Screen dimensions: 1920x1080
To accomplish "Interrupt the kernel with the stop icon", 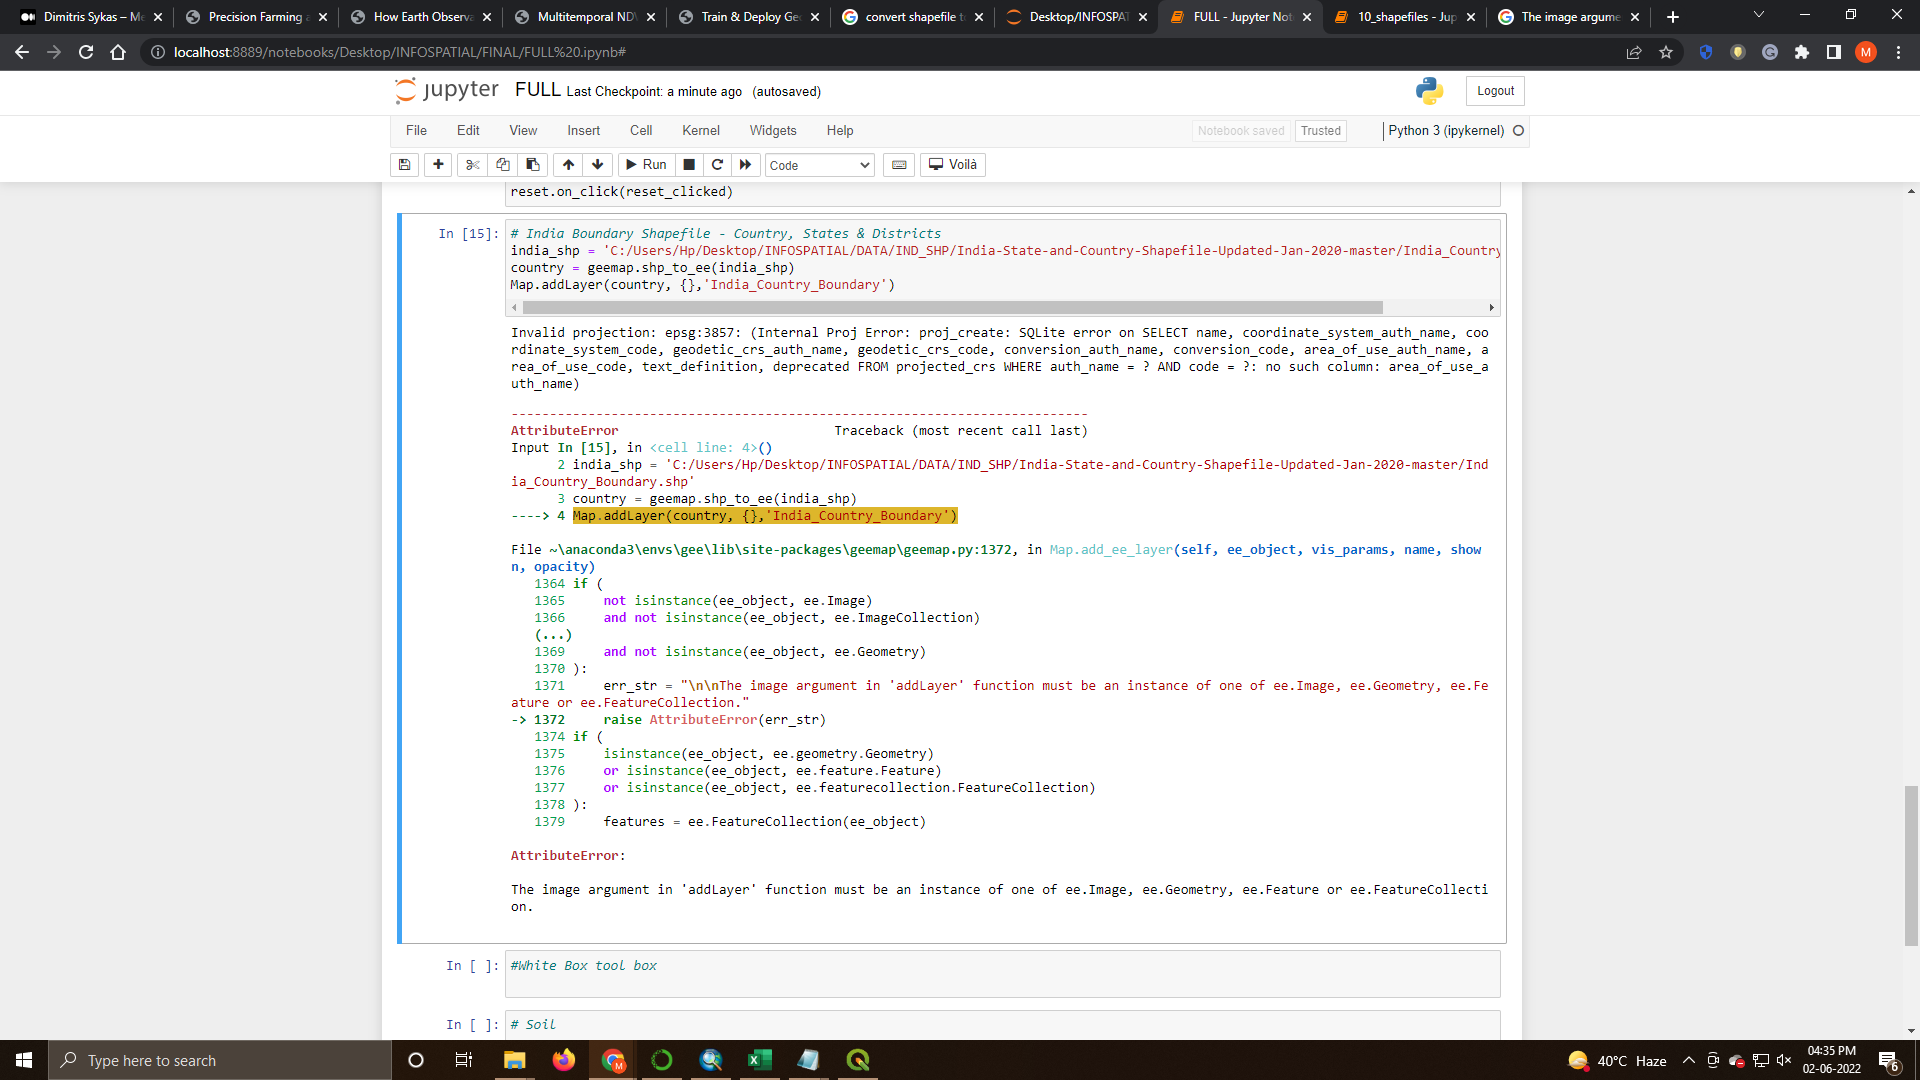I will pyautogui.click(x=689, y=164).
